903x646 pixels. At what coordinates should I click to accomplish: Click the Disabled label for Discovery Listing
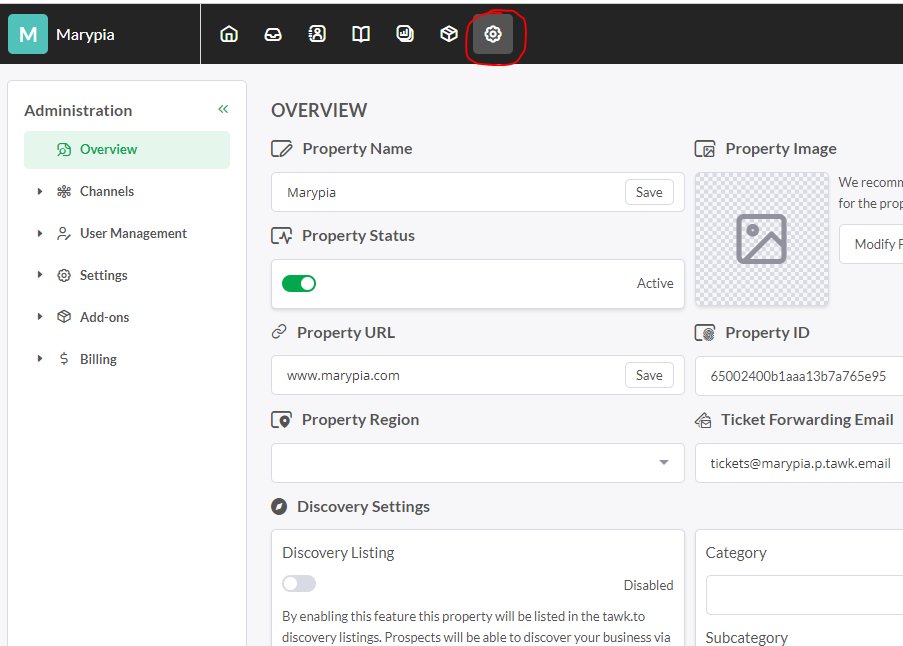point(648,585)
